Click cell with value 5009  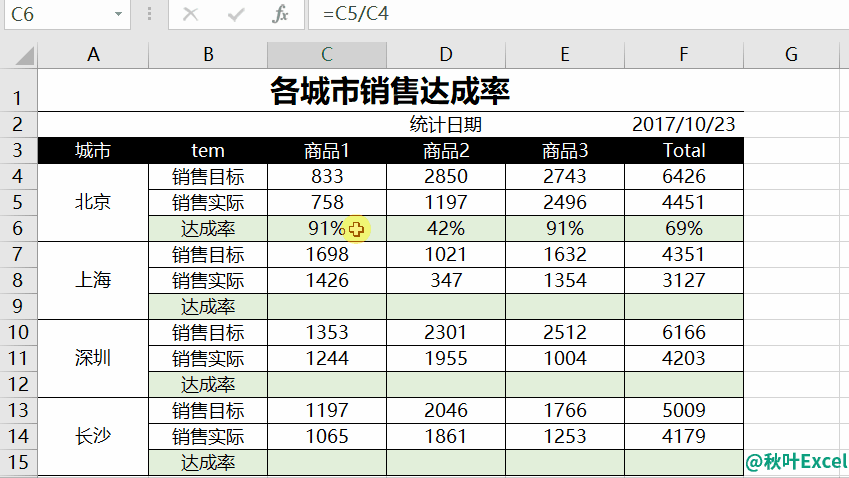tap(684, 410)
